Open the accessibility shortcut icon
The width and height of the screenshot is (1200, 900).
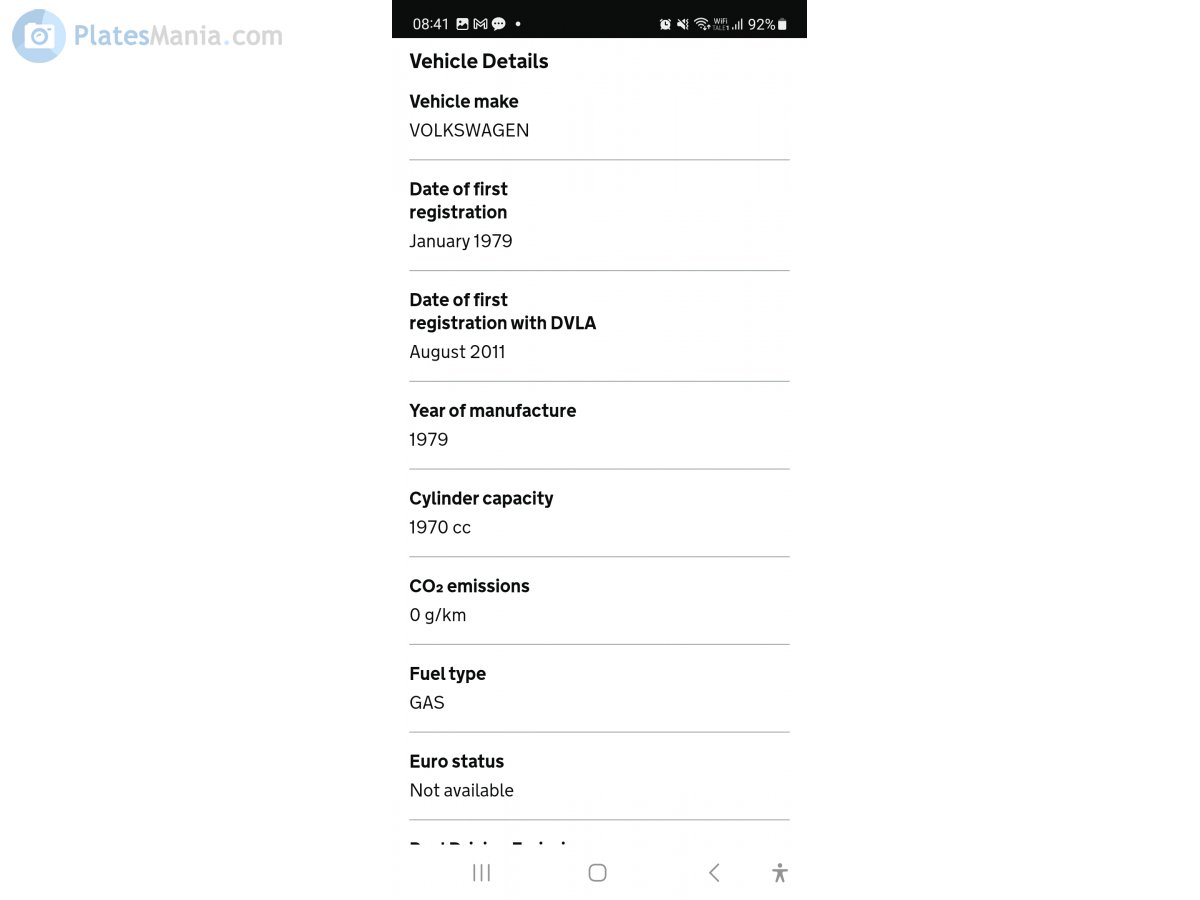[780, 873]
